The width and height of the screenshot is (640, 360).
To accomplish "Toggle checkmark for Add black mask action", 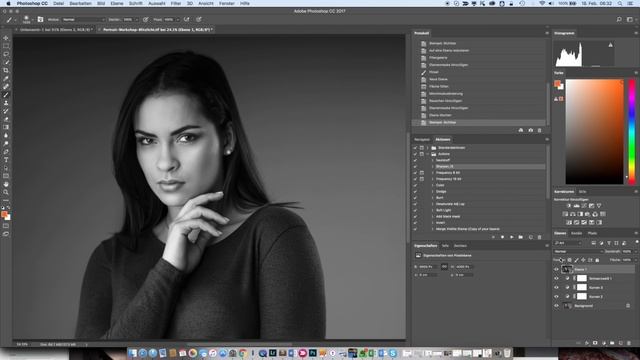I will [415, 216].
